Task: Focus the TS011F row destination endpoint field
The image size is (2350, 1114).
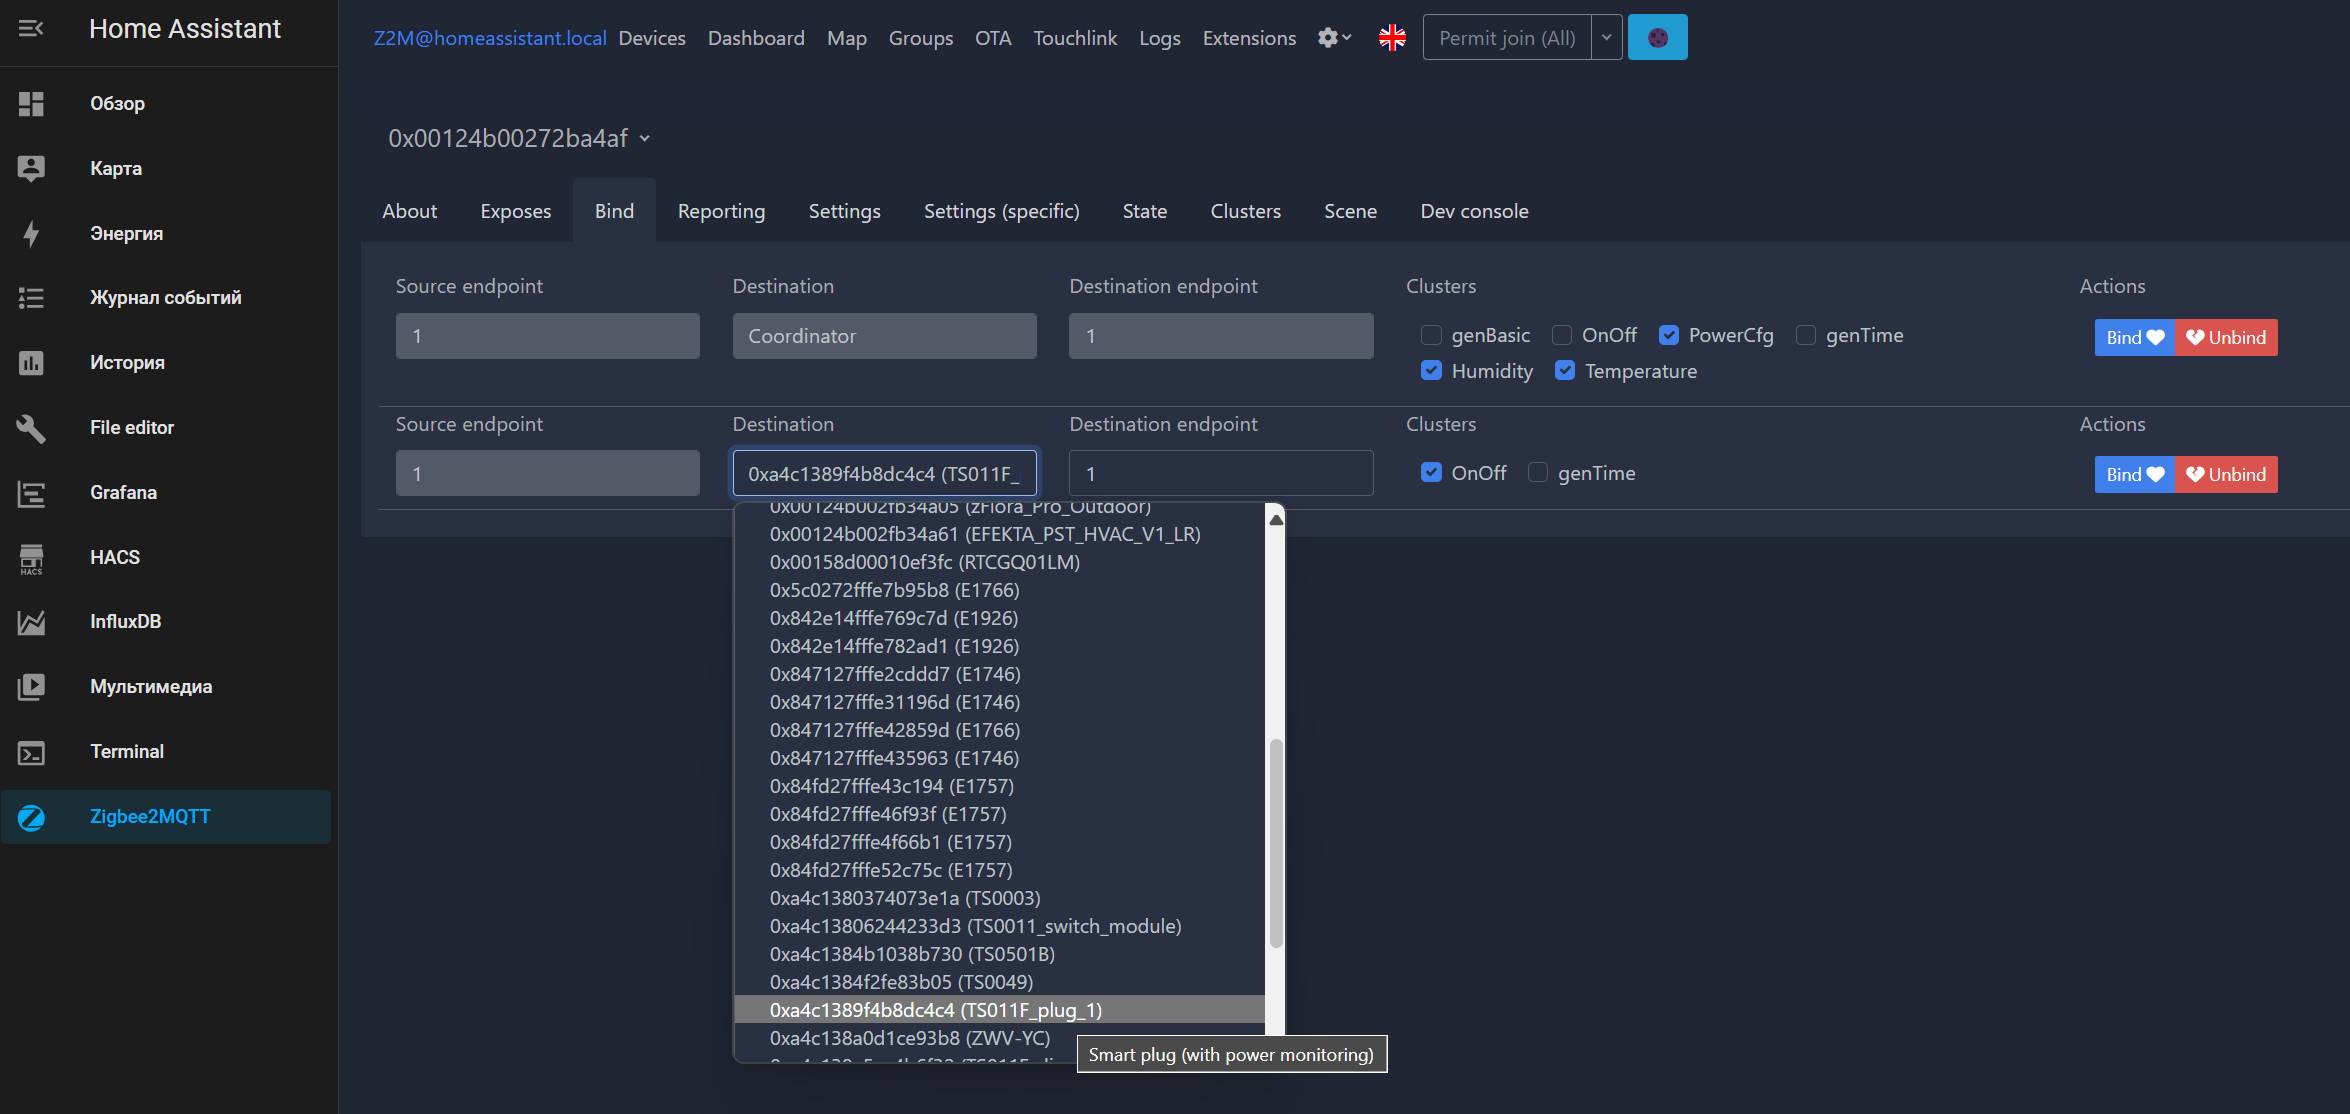Action: point(1221,473)
